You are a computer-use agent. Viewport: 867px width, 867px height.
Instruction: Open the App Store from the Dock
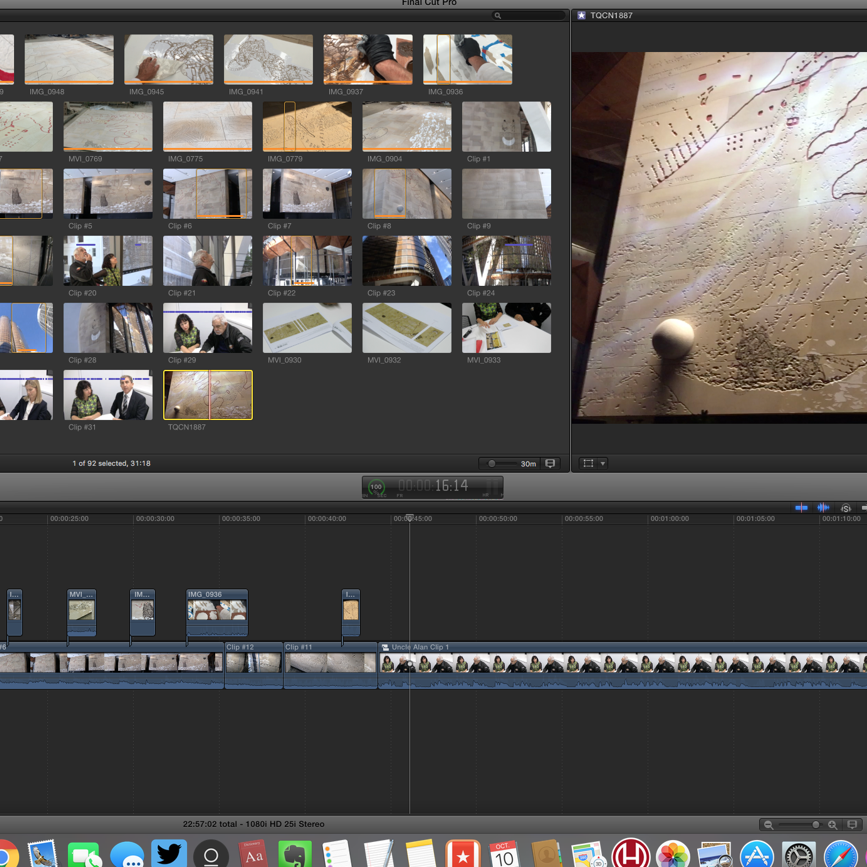(x=756, y=853)
